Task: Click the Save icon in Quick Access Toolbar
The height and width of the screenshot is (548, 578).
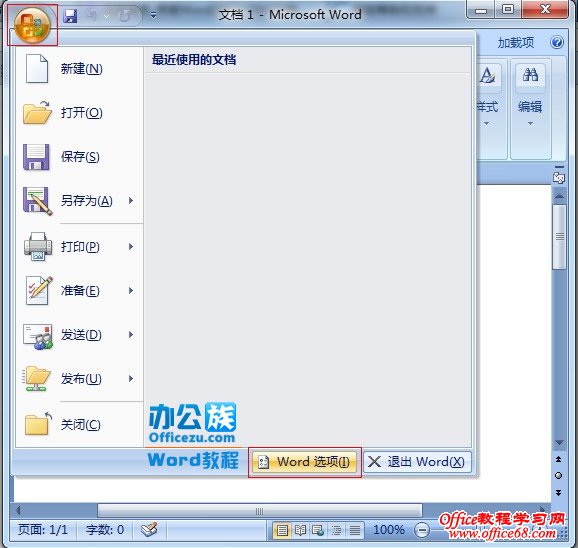Action: point(70,16)
